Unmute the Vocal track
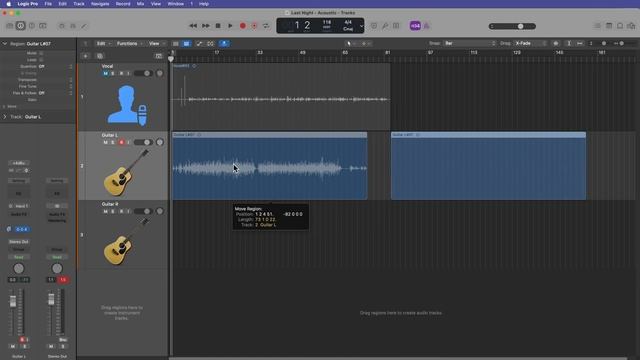 105,73
